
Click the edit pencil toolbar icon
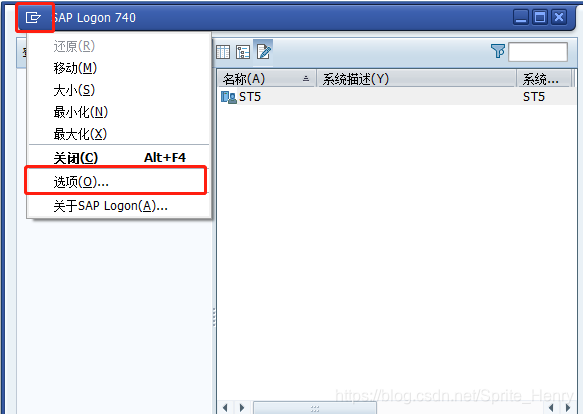(264, 51)
